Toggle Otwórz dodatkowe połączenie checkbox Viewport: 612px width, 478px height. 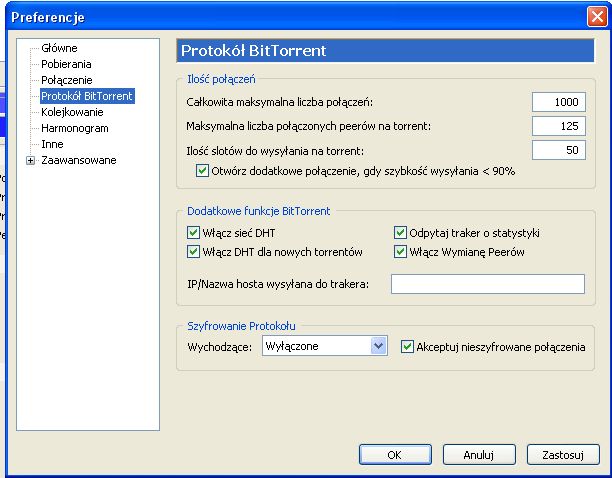202,171
